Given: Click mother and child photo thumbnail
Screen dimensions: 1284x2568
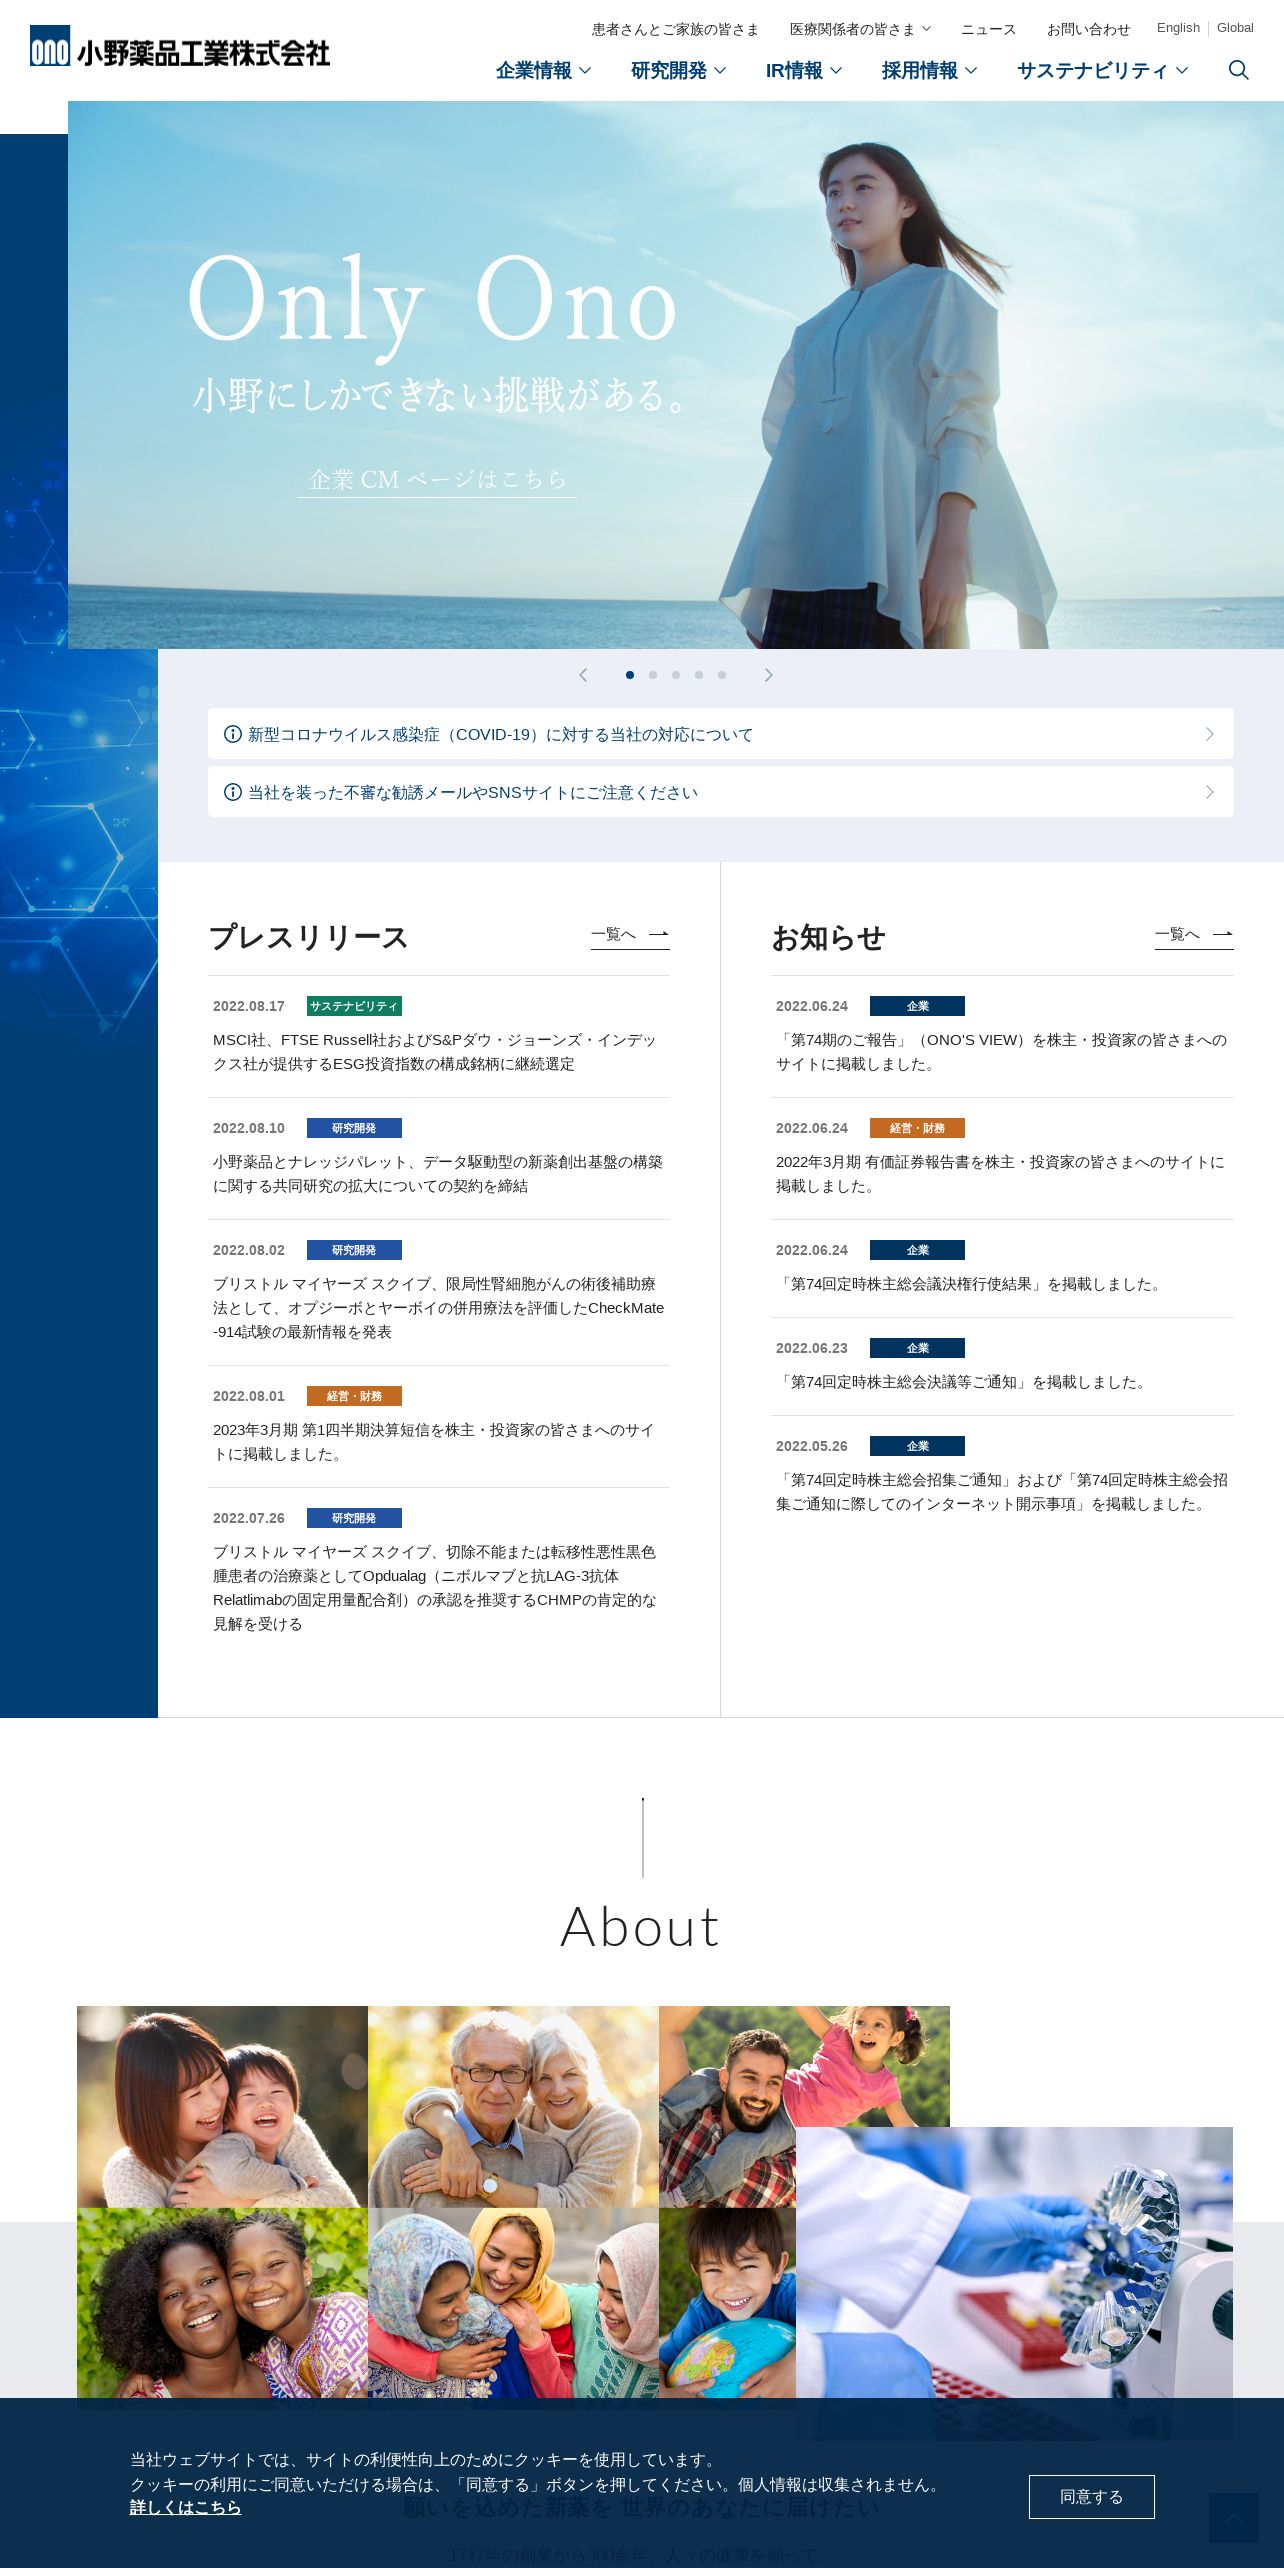Looking at the screenshot, I should coord(222,2107).
